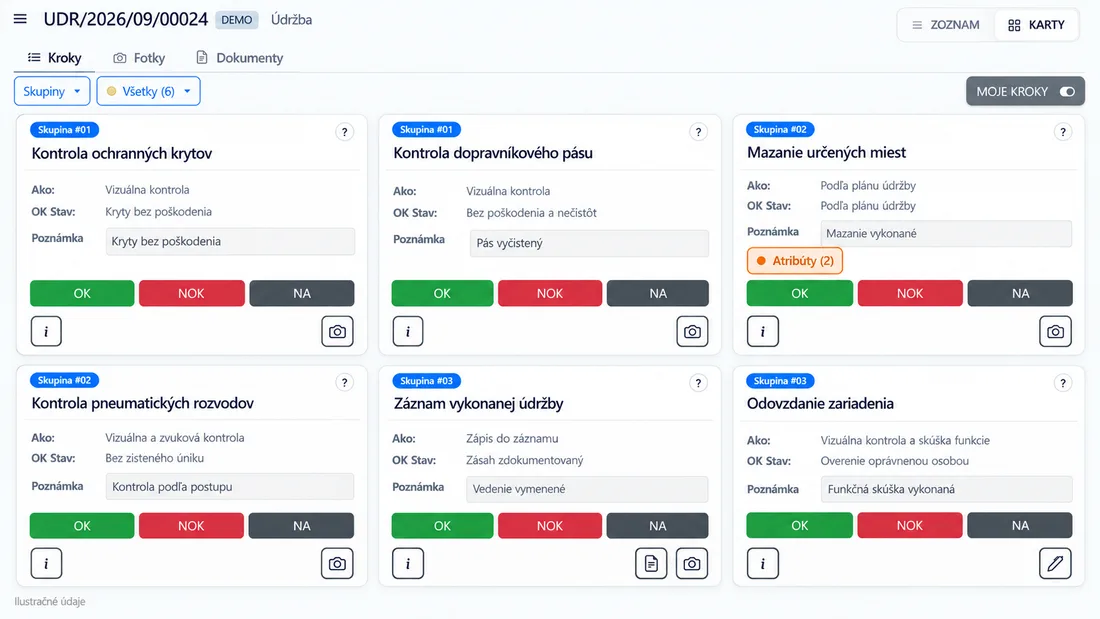Click the Skupina #02 badge above Mazanie určených miest
Viewport: 1100px width, 619px height.
(780, 130)
